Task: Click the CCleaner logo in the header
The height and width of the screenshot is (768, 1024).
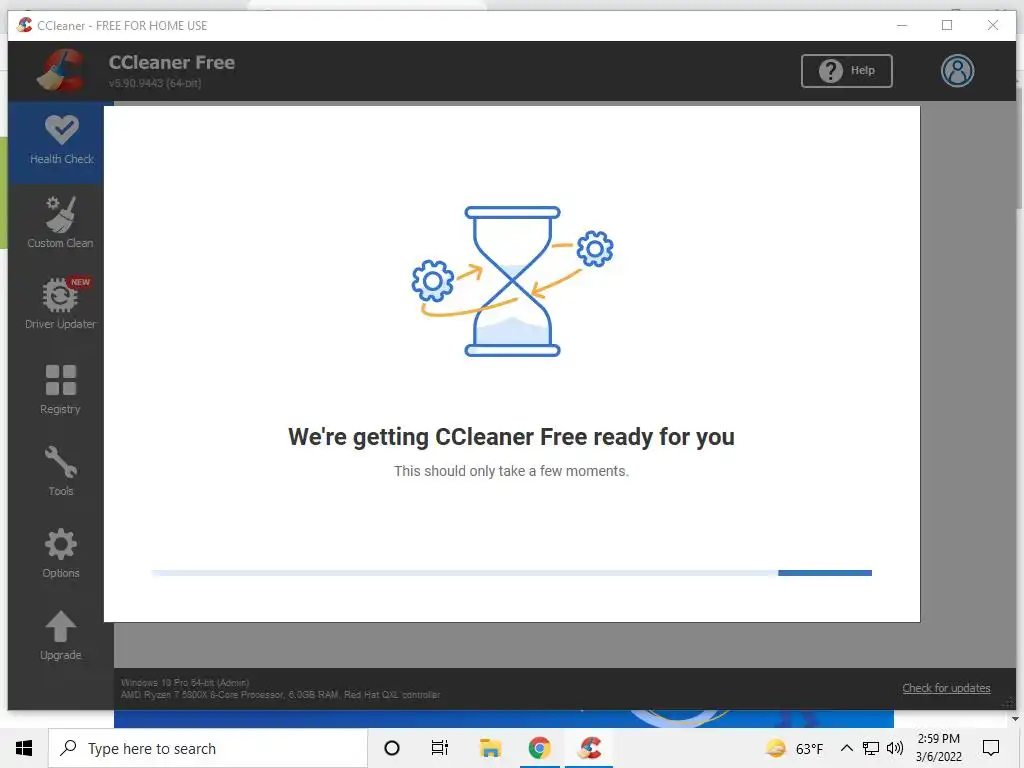Action: pyautogui.click(x=61, y=71)
